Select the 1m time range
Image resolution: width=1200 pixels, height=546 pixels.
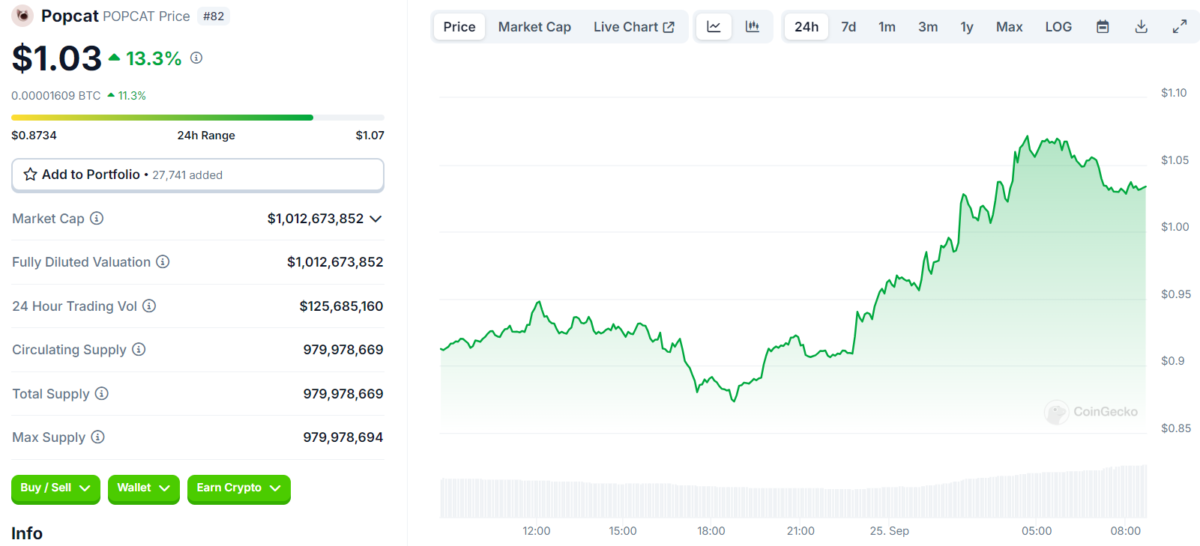pos(887,27)
